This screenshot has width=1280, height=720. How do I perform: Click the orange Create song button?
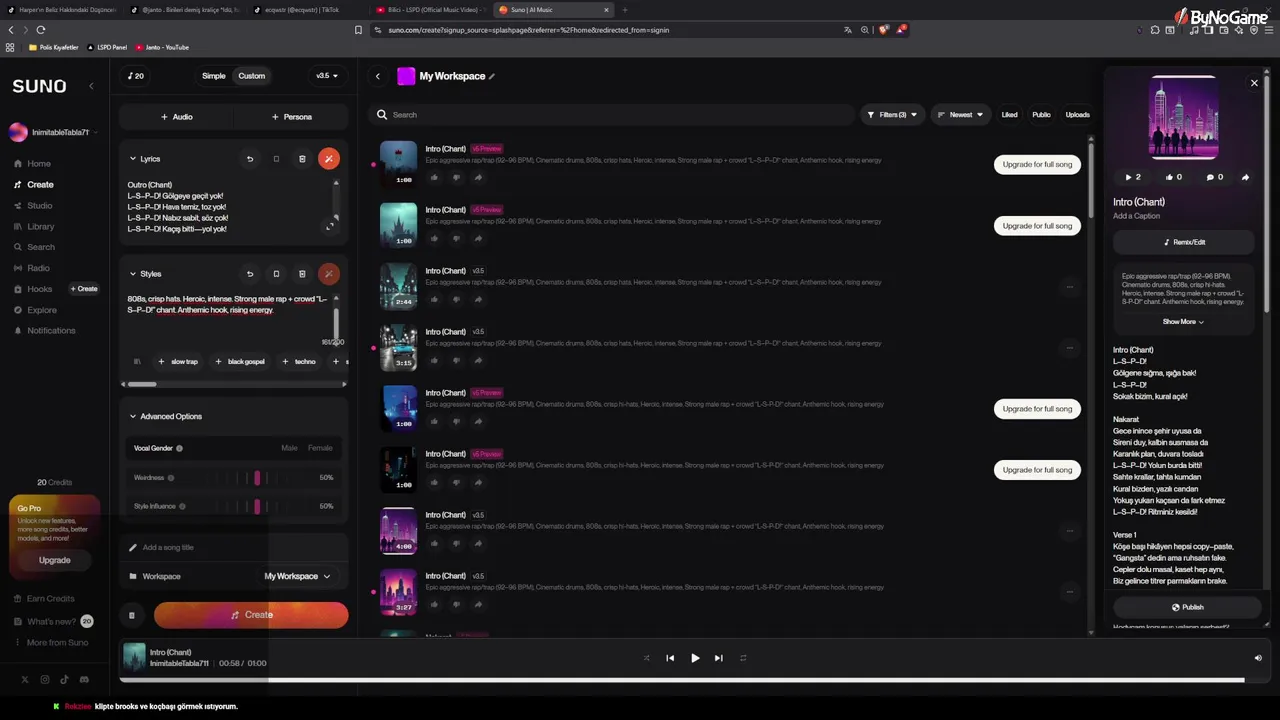[x=251, y=615]
